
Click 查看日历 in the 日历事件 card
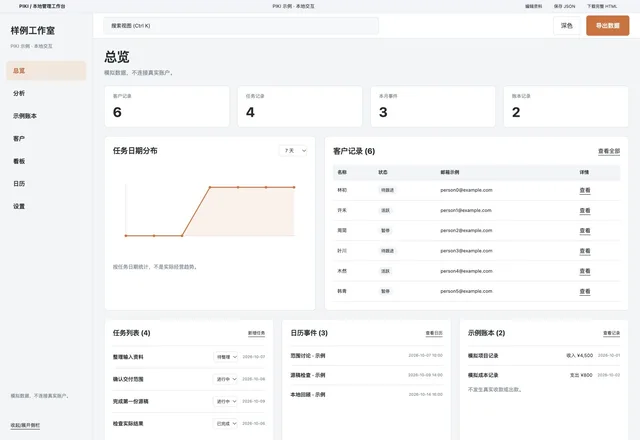click(434, 333)
